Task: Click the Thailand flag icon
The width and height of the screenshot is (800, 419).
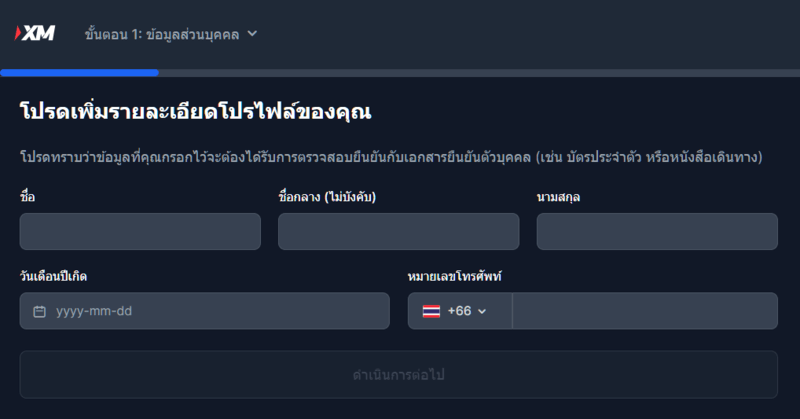Action: [x=431, y=311]
